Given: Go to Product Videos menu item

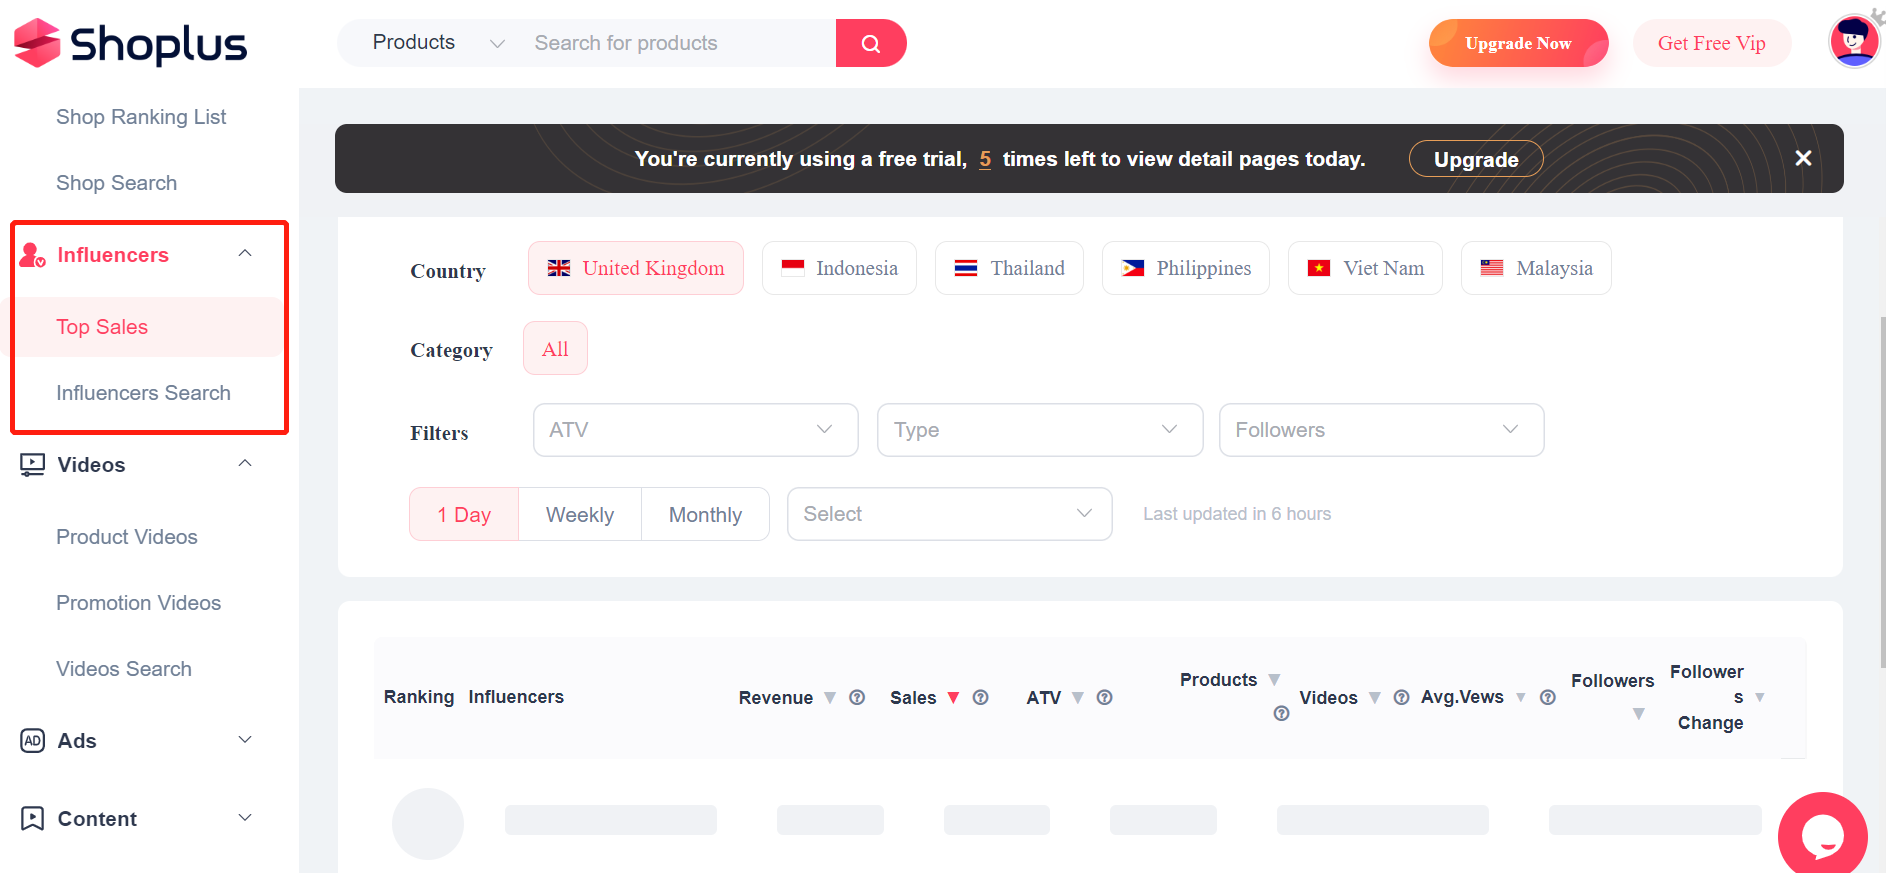Looking at the screenshot, I should coord(127,537).
